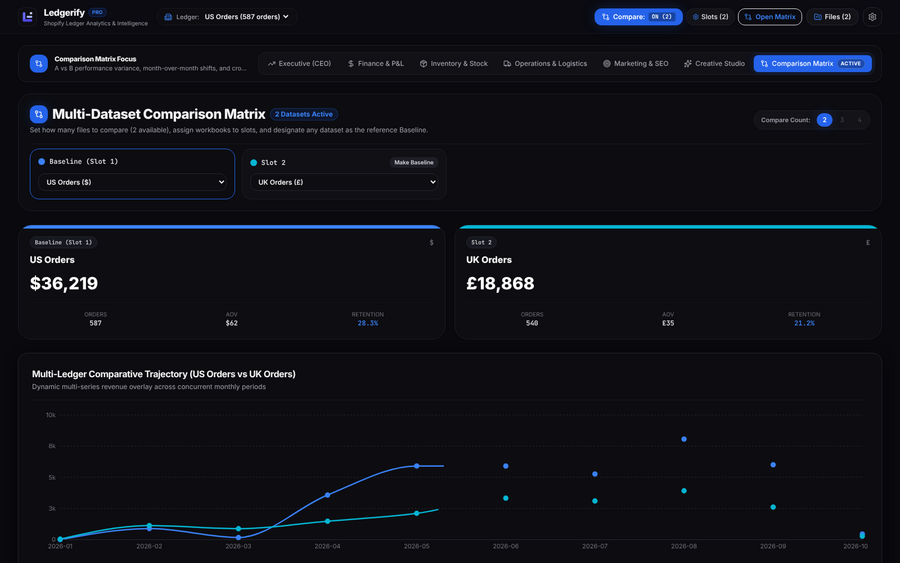Switch to the Creative Studio tab
Screen dimensions: 900x563
pos(714,64)
